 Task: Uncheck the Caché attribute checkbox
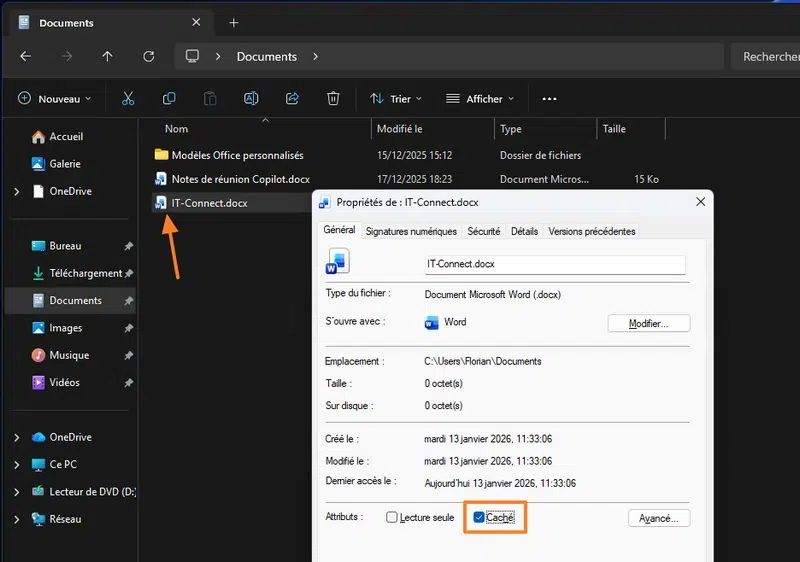479,518
